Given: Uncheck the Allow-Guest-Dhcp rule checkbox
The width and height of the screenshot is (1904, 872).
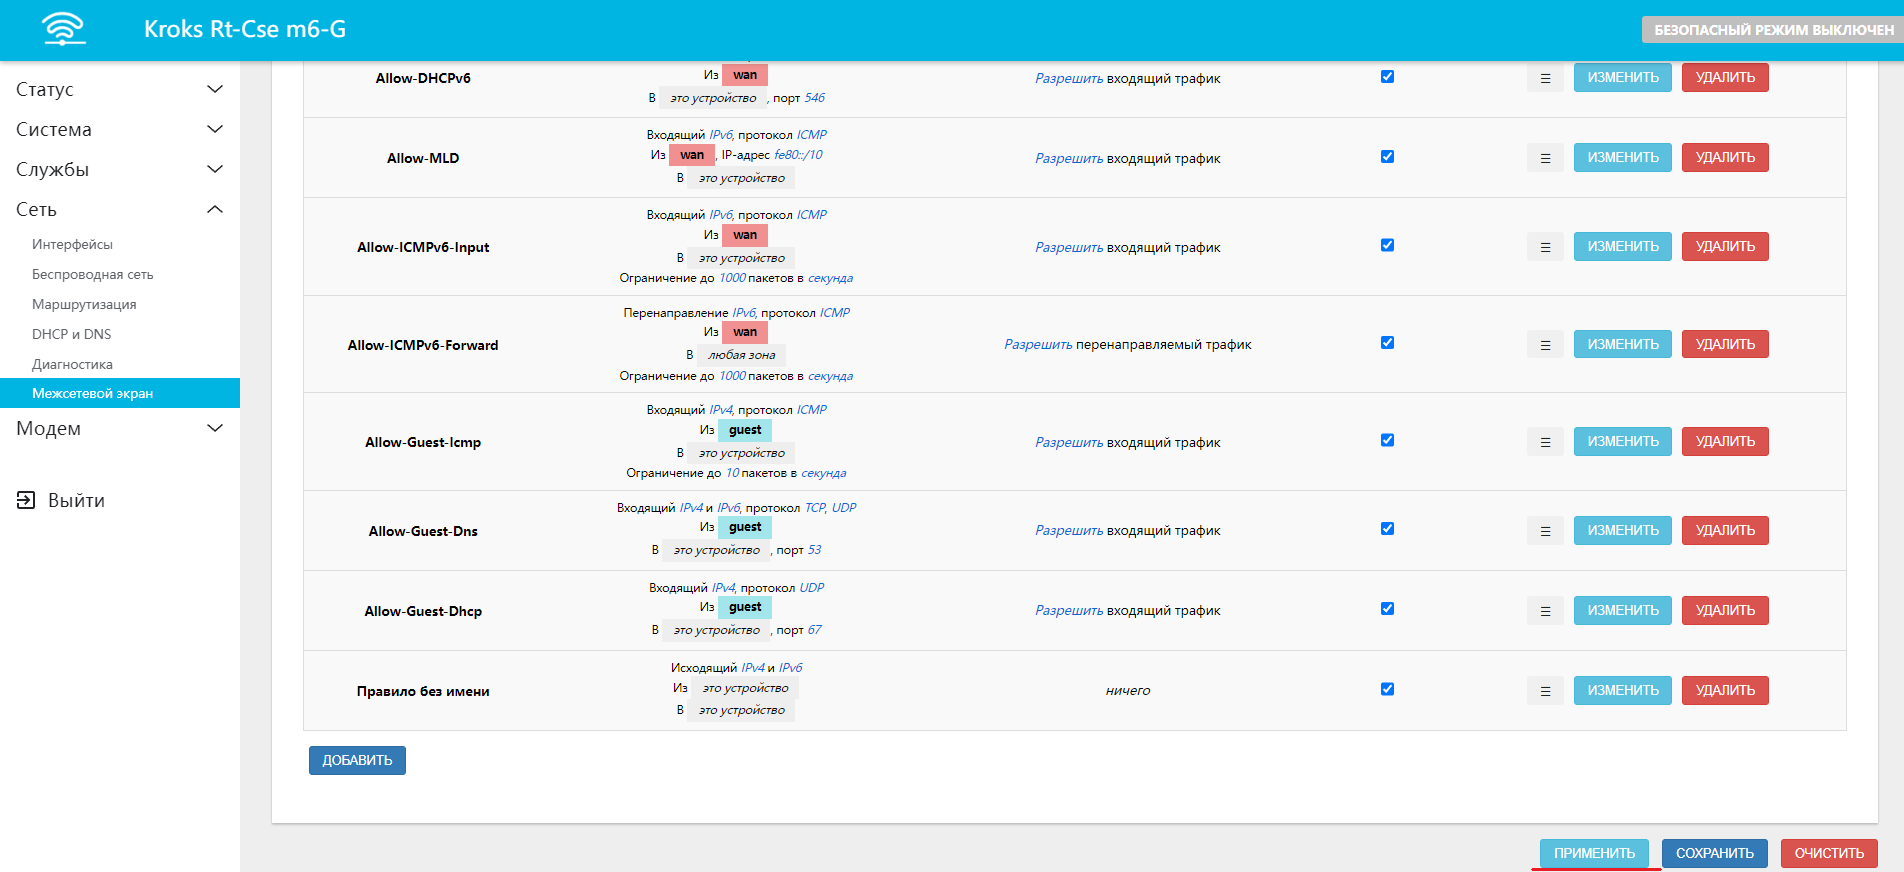Looking at the screenshot, I should pos(1387,609).
